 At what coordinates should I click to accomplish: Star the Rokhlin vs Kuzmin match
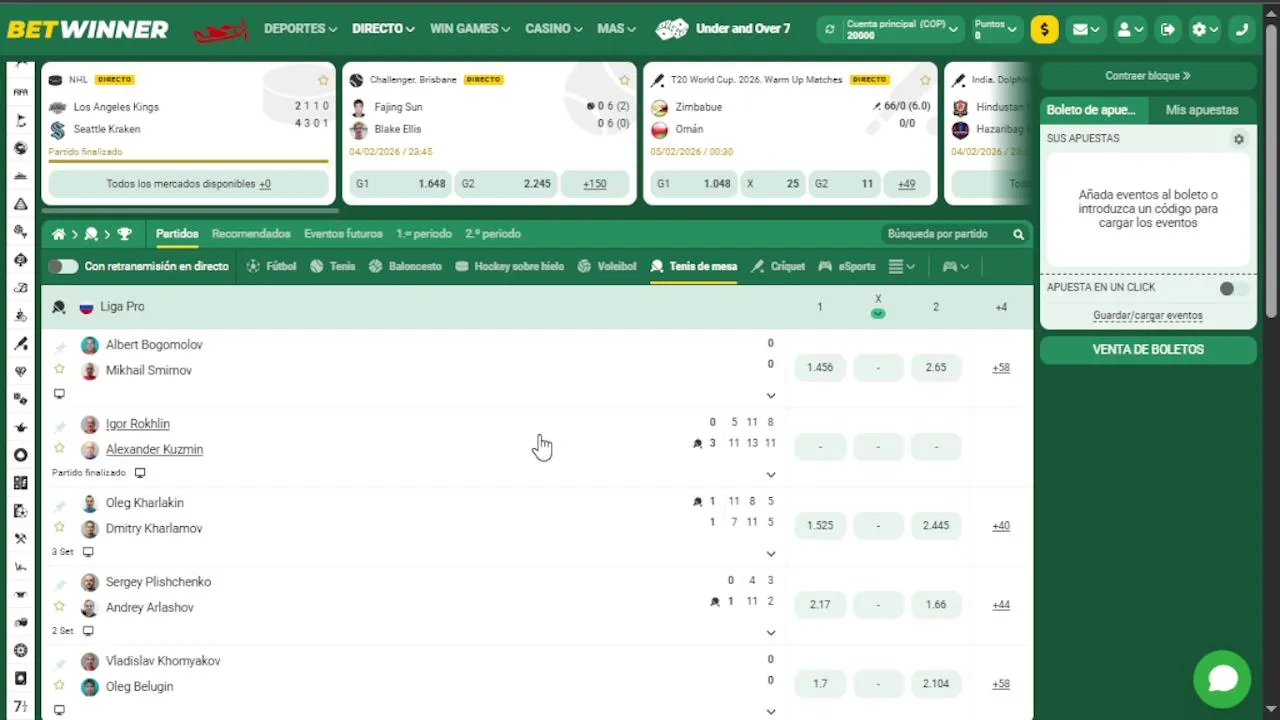pos(59,448)
